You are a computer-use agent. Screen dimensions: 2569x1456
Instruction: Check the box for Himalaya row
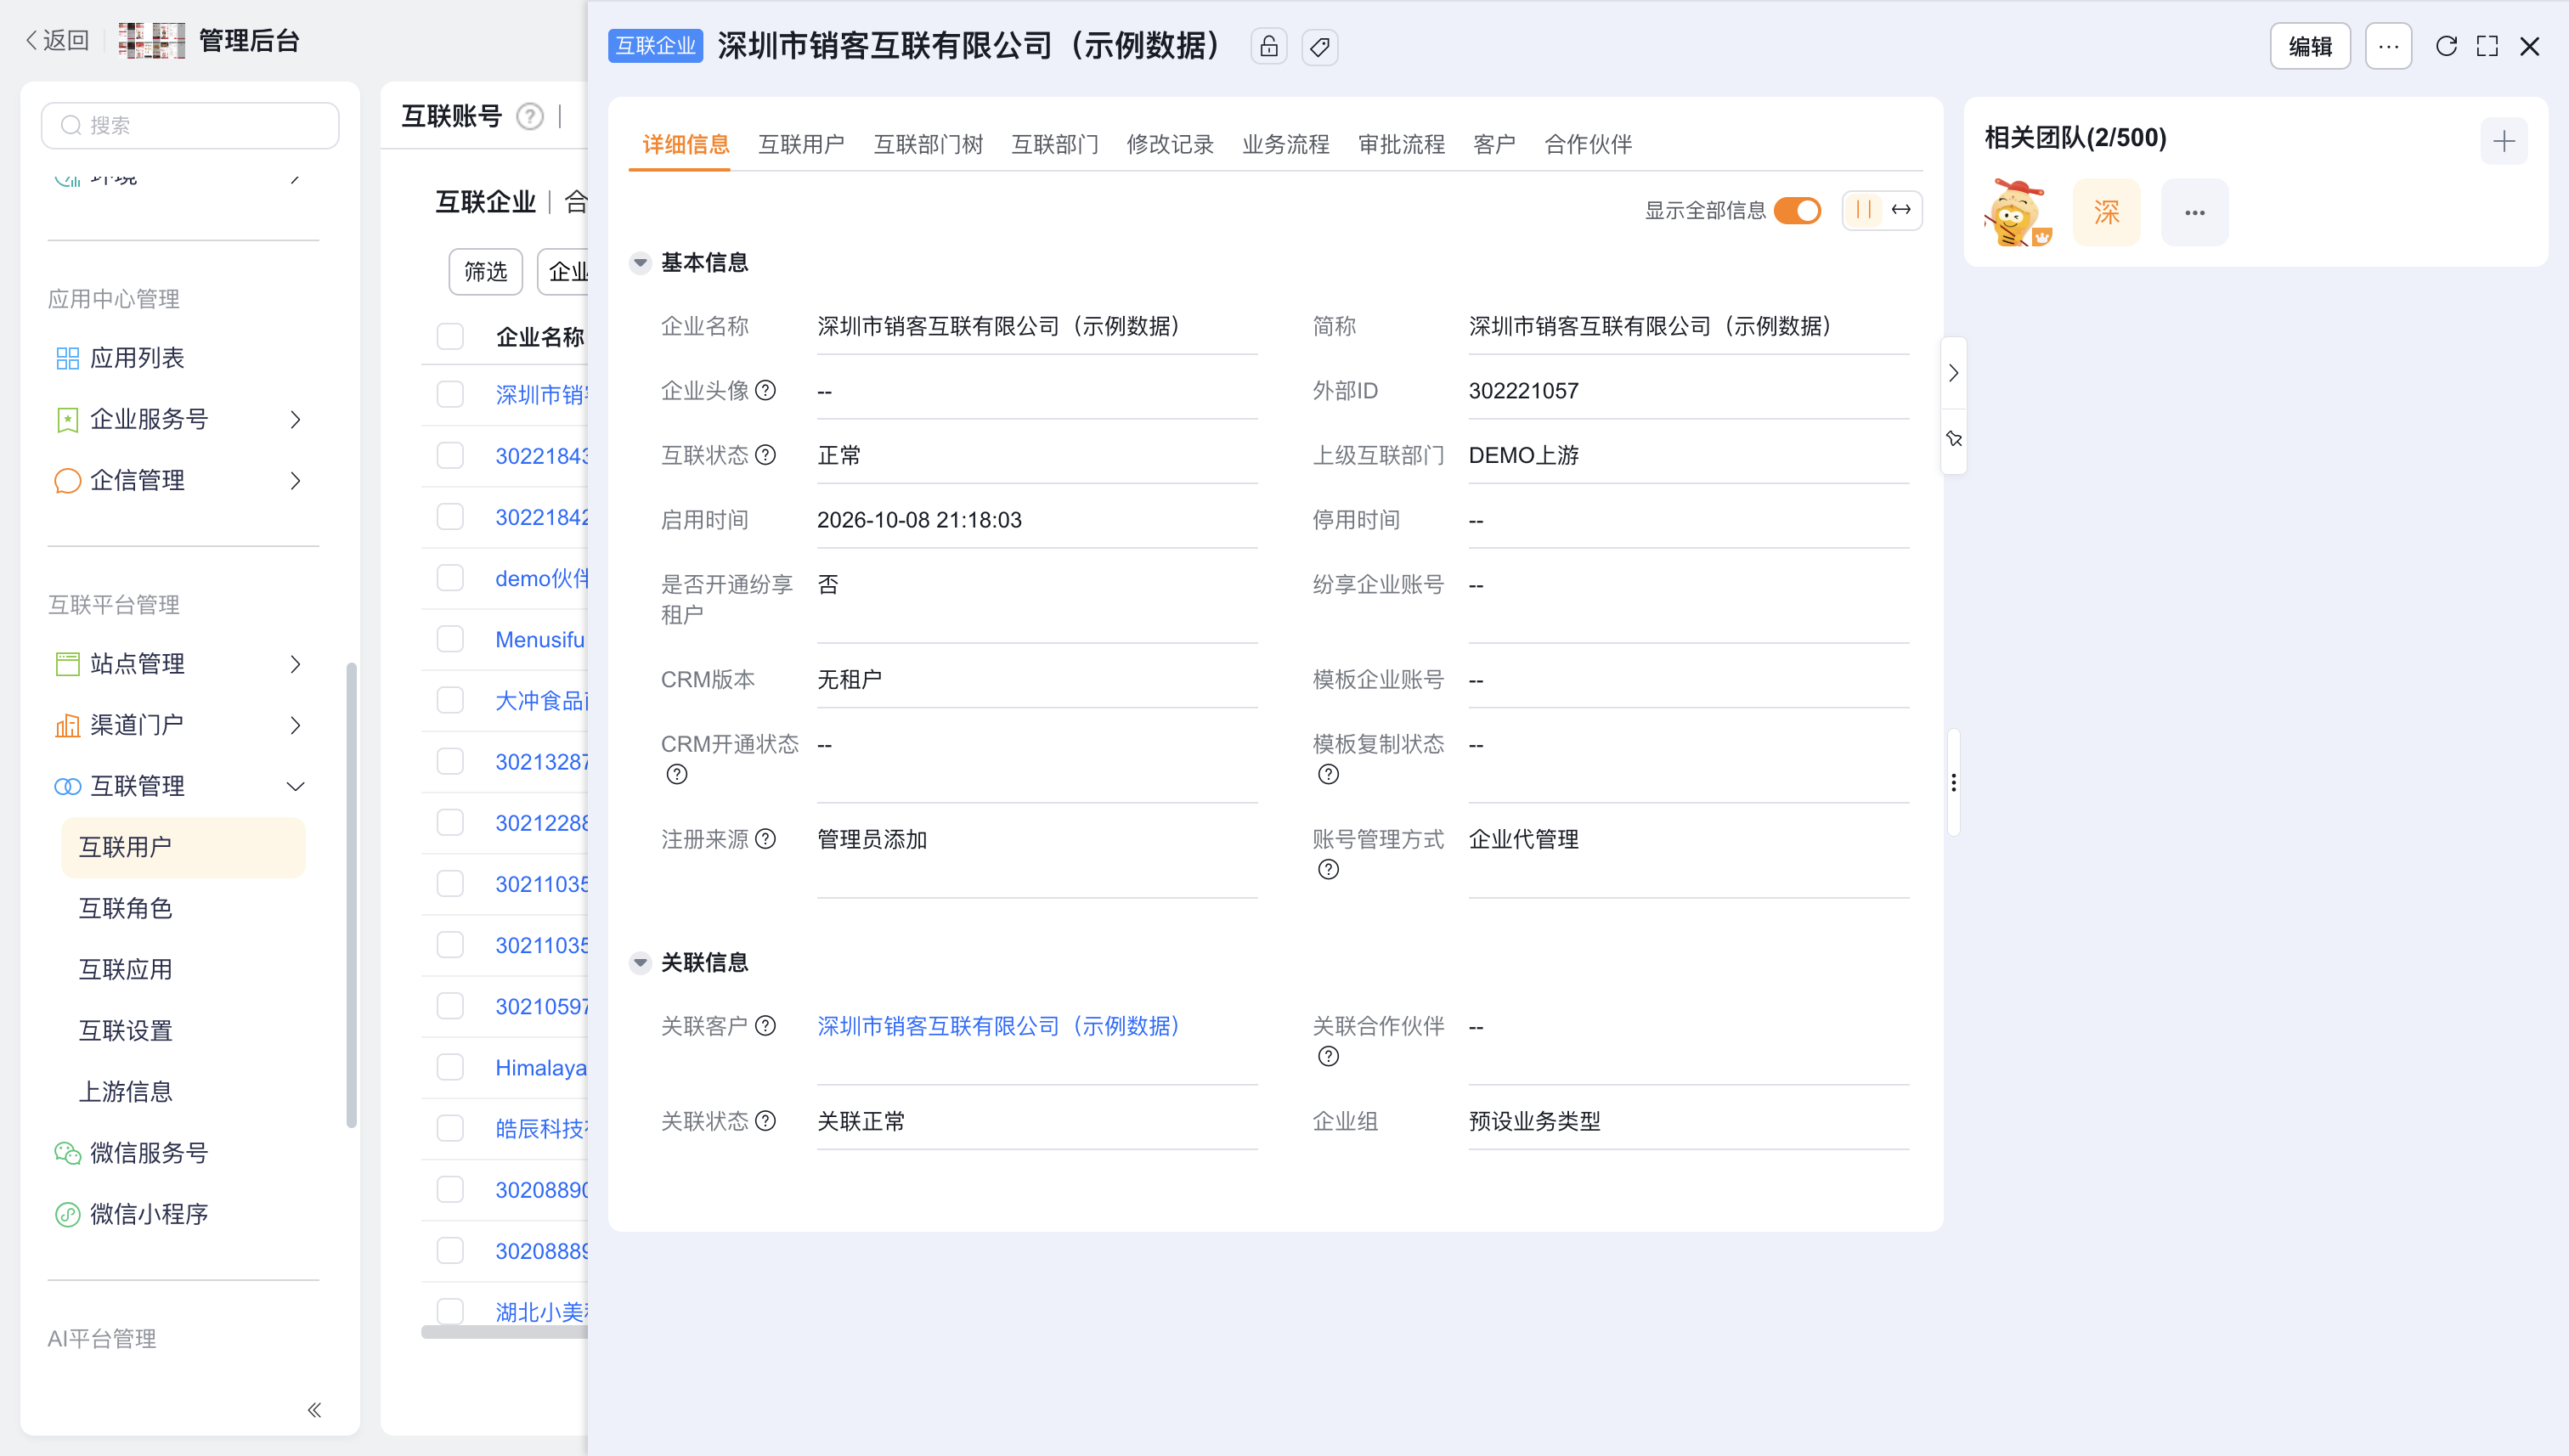tap(450, 1067)
